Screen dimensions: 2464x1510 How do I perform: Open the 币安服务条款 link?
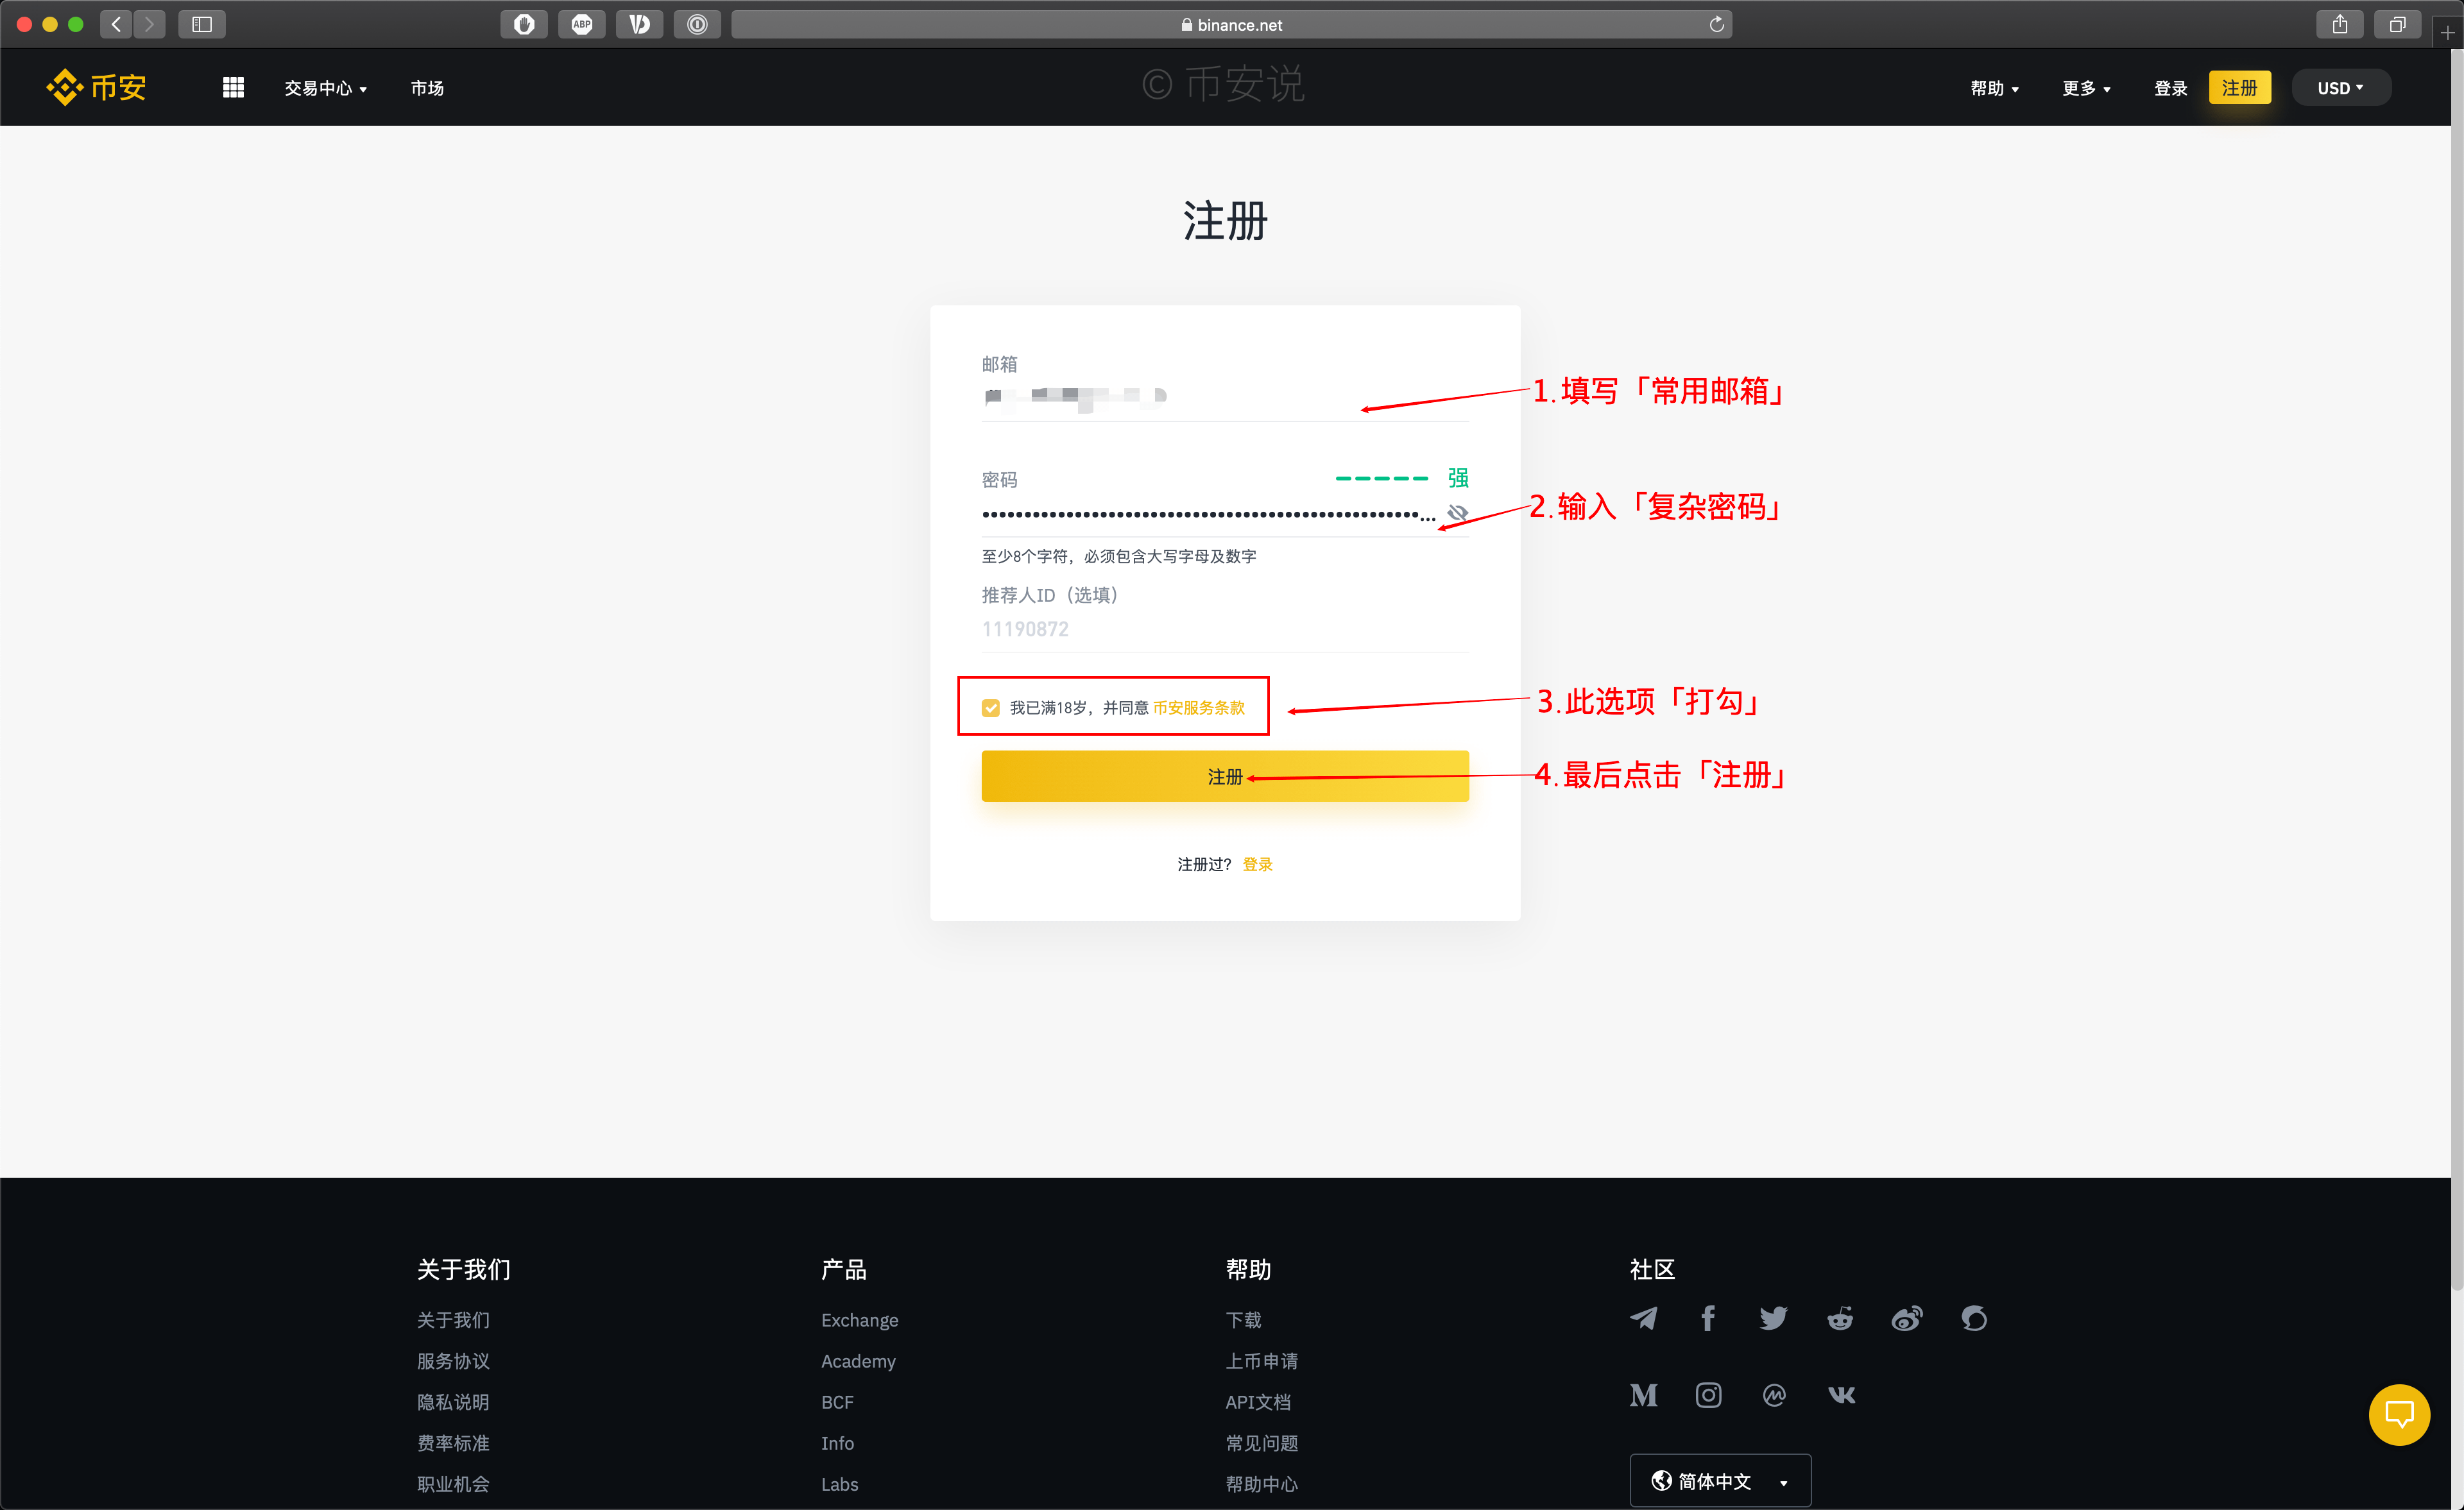(x=1198, y=708)
